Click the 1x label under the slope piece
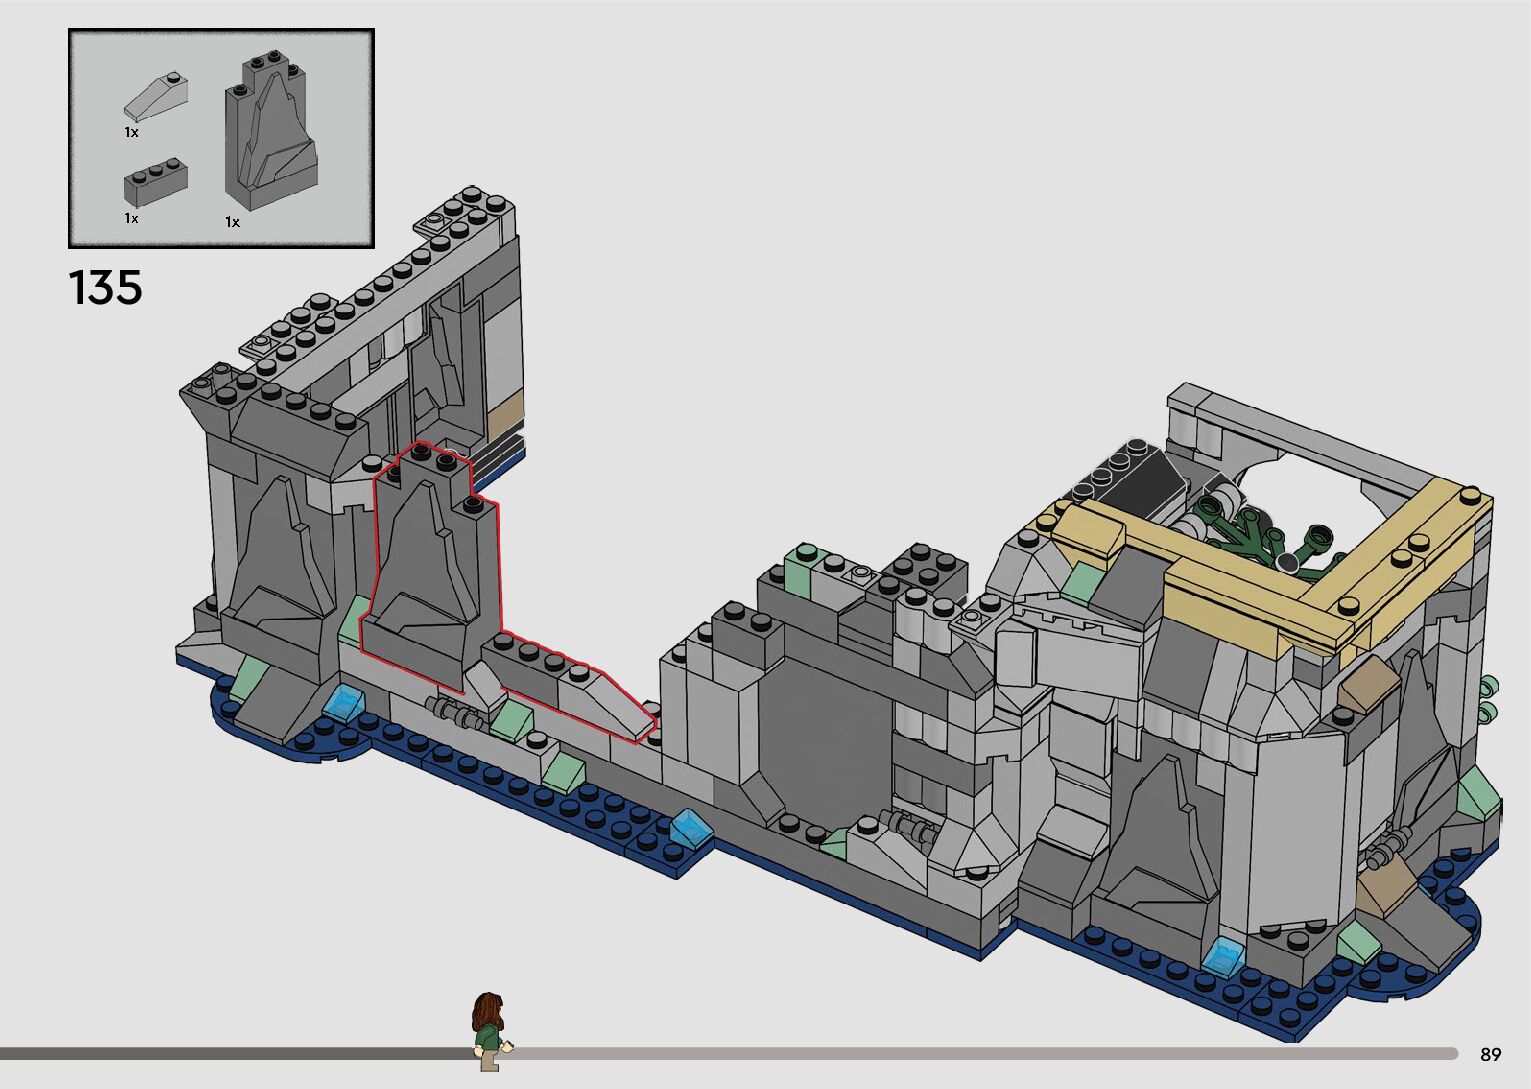The width and height of the screenshot is (1531, 1089). pyautogui.click(x=131, y=132)
